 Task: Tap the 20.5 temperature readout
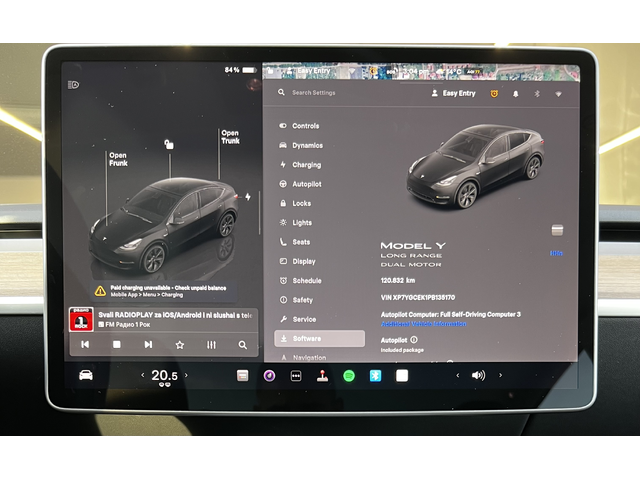click(x=164, y=376)
